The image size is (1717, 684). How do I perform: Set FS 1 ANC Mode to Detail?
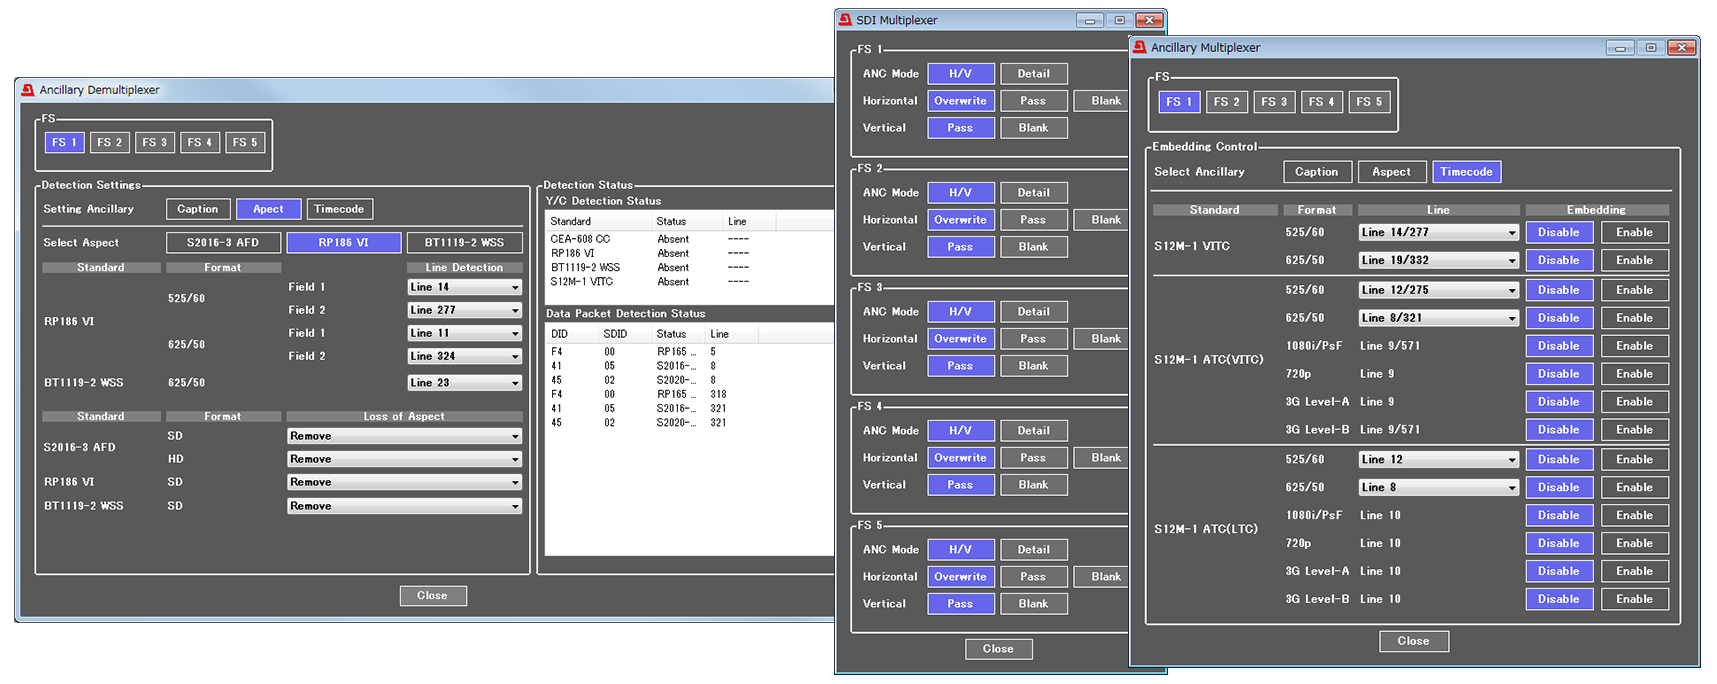point(1033,74)
